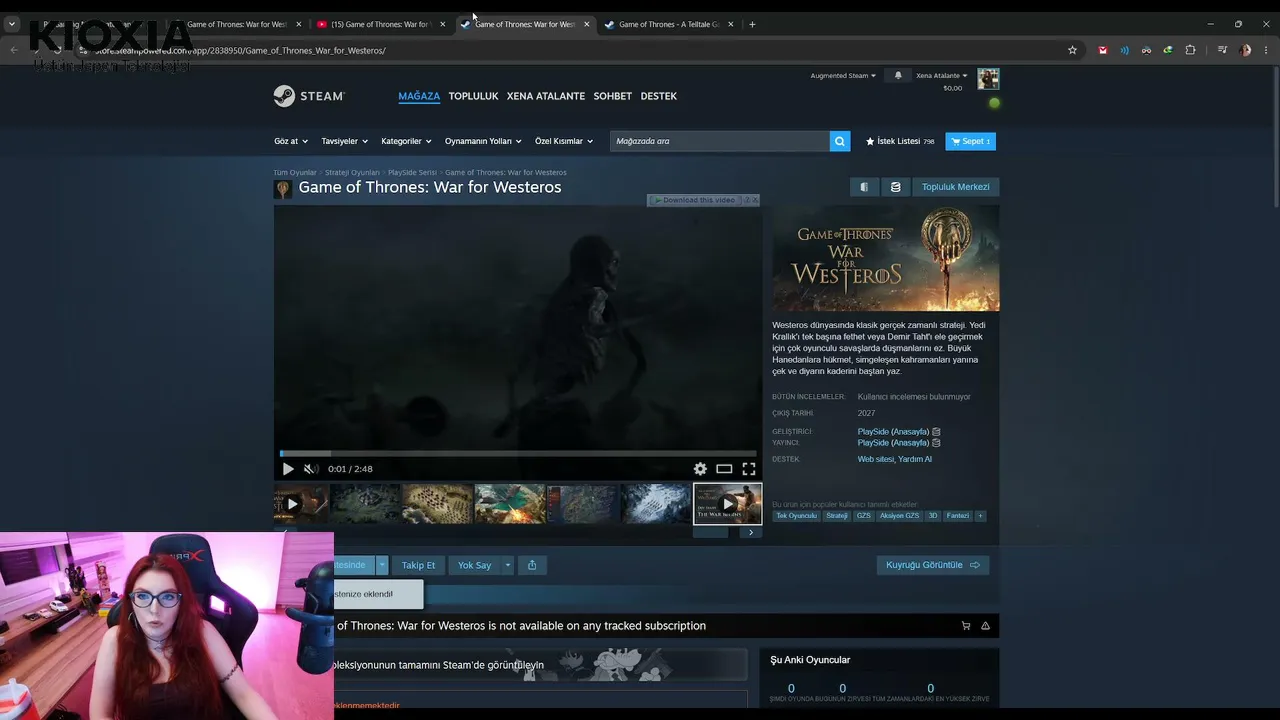This screenshot has width=1280, height=720.
Task: Open the Sepet shopping cart
Action: click(x=970, y=141)
